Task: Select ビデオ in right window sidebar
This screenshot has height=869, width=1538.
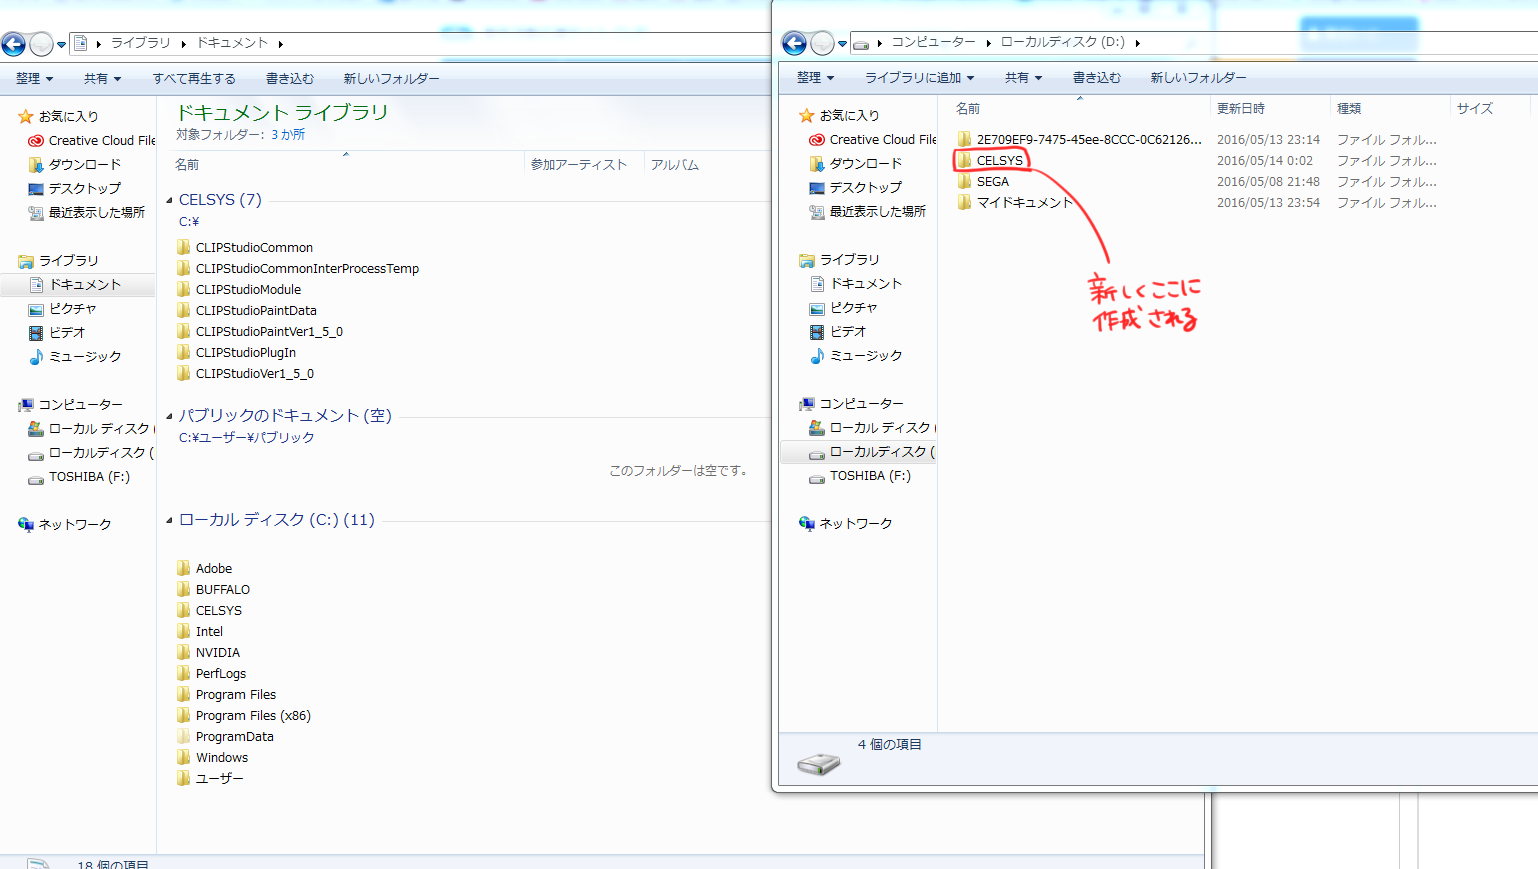Action: [x=838, y=332]
